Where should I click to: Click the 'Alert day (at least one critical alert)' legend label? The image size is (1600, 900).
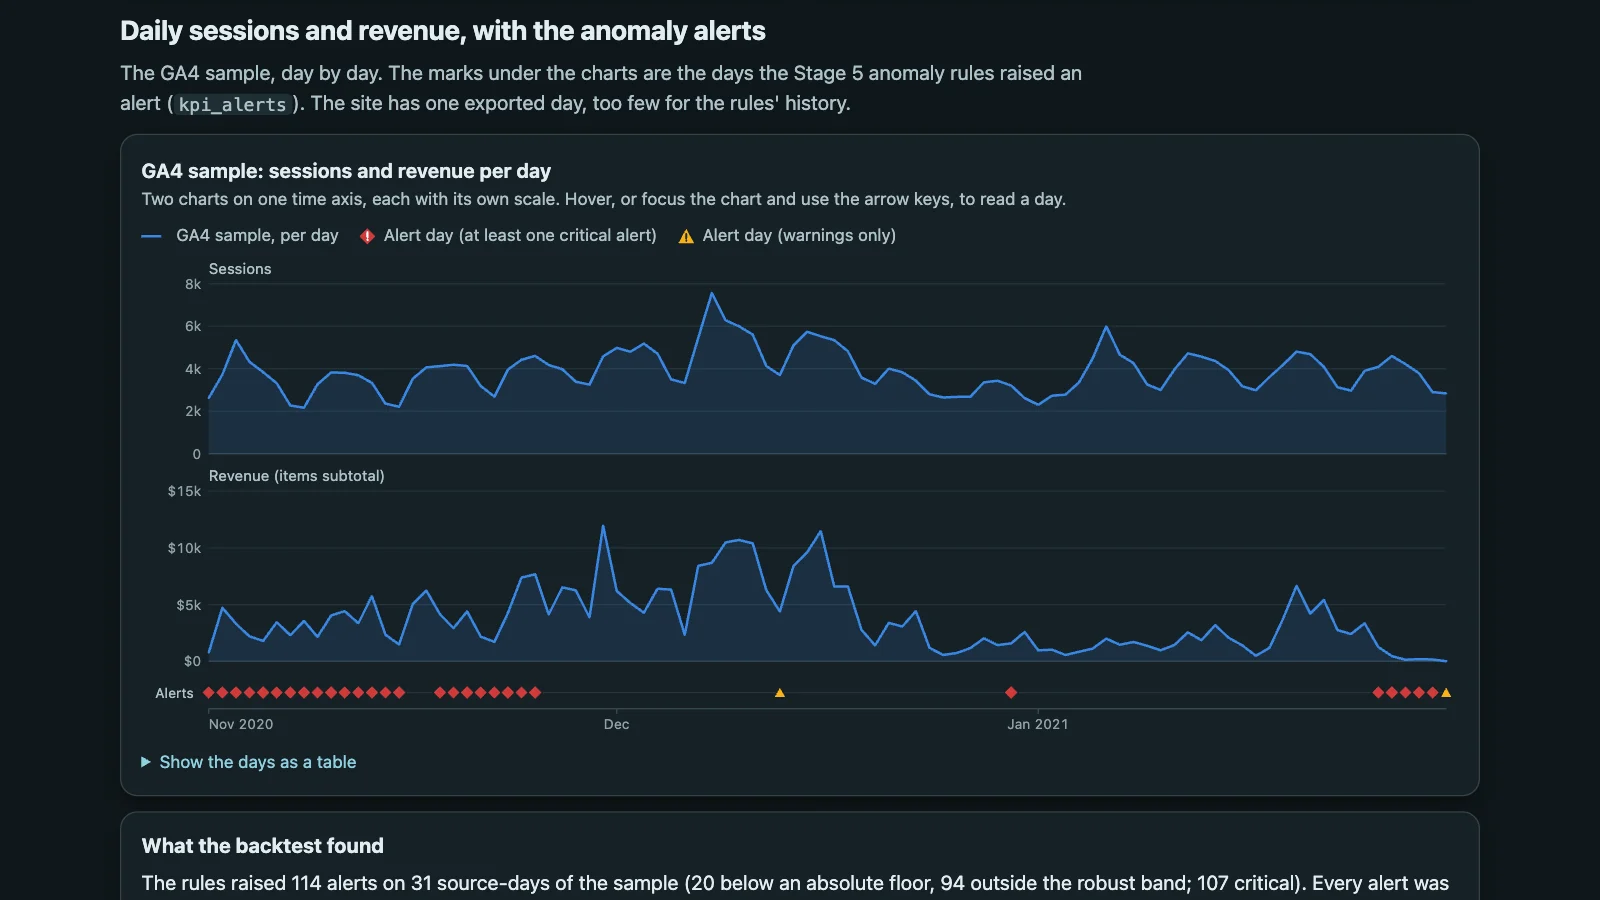[520, 236]
